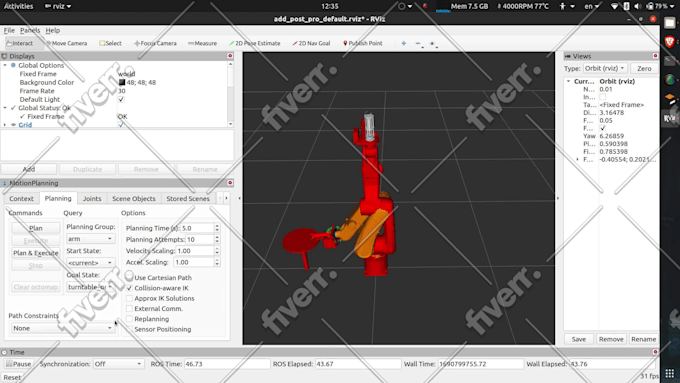Viewport: 680px width, 383px height.
Task: Increase Planning Attempts with stepper
Action: (217, 237)
